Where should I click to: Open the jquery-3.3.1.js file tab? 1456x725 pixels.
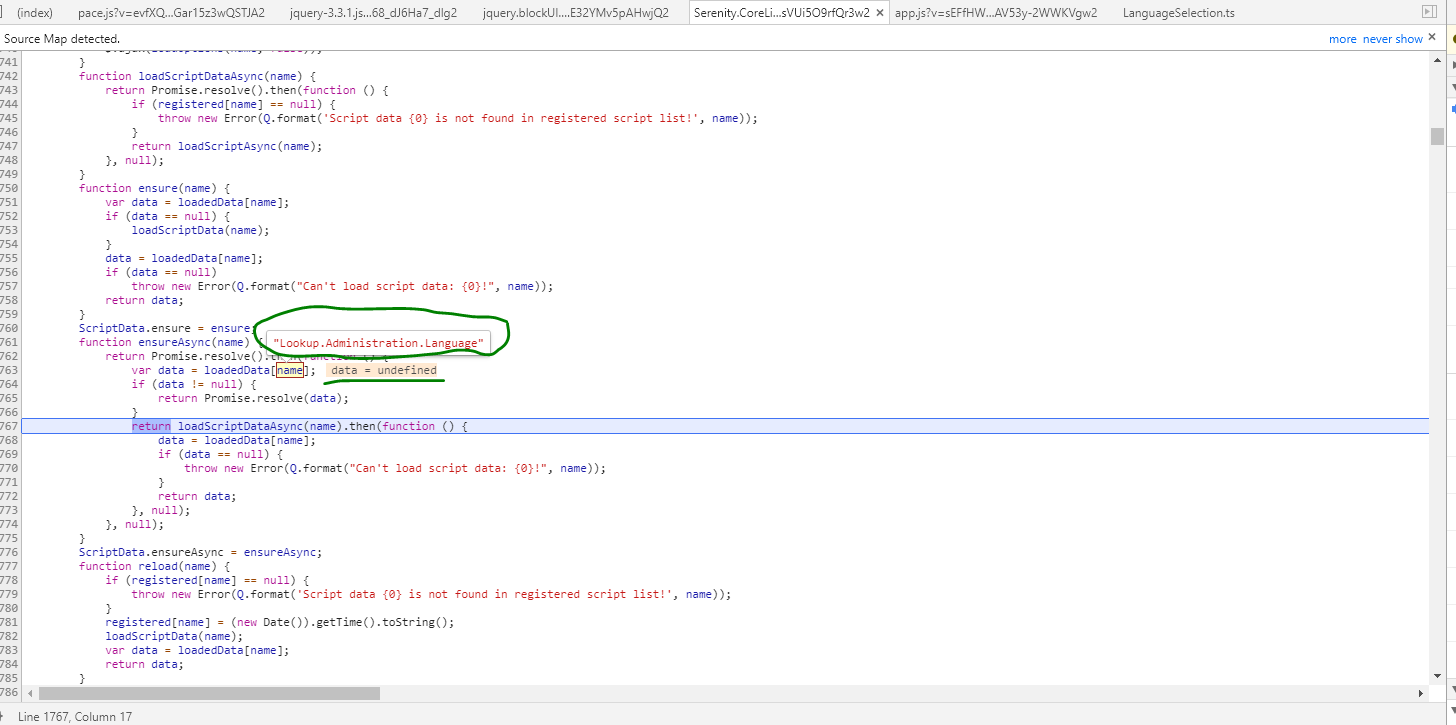pos(373,13)
